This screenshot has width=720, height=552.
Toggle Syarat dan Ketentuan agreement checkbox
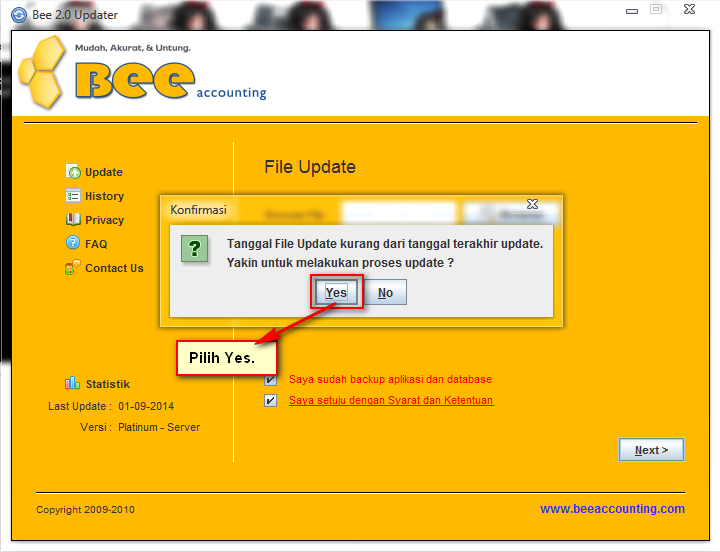(x=270, y=400)
